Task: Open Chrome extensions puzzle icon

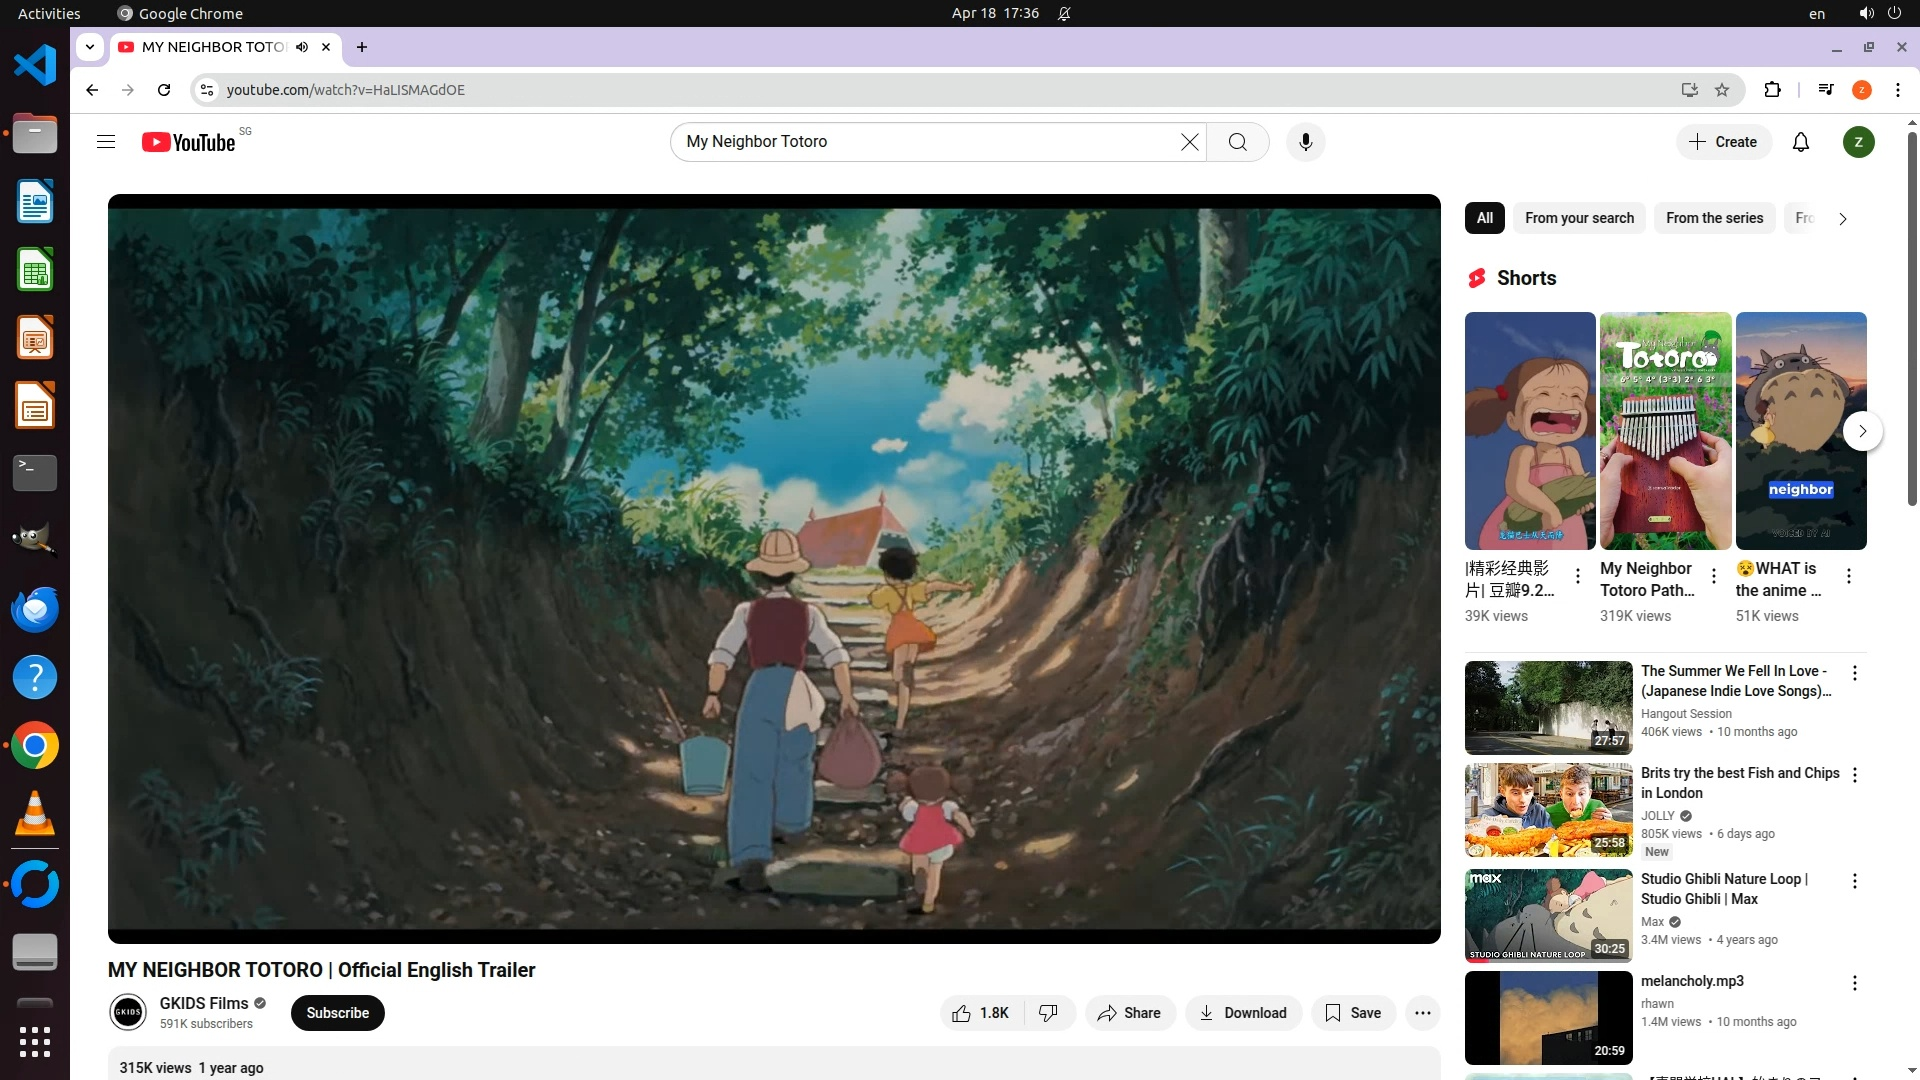Action: coord(1772,90)
